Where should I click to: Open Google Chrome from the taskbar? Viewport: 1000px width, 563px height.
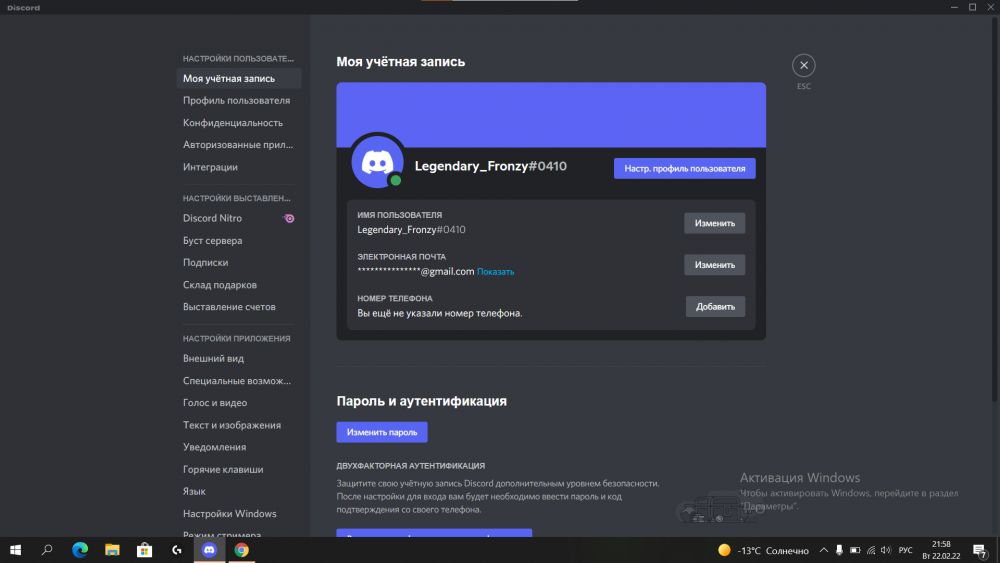pyautogui.click(x=241, y=550)
